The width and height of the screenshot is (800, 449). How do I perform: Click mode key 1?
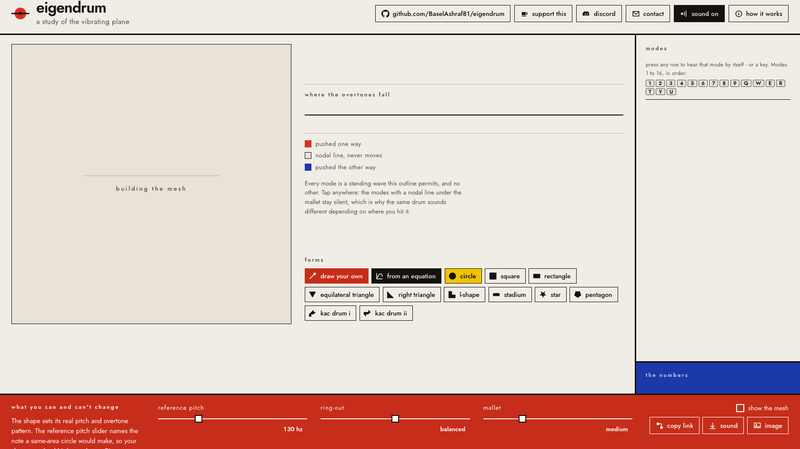click(649, 83)
